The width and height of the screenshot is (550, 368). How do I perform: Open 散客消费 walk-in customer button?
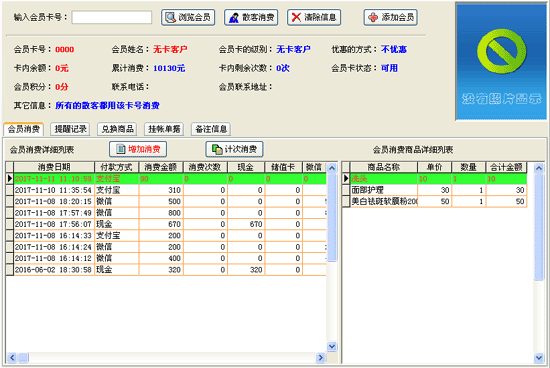251,17
